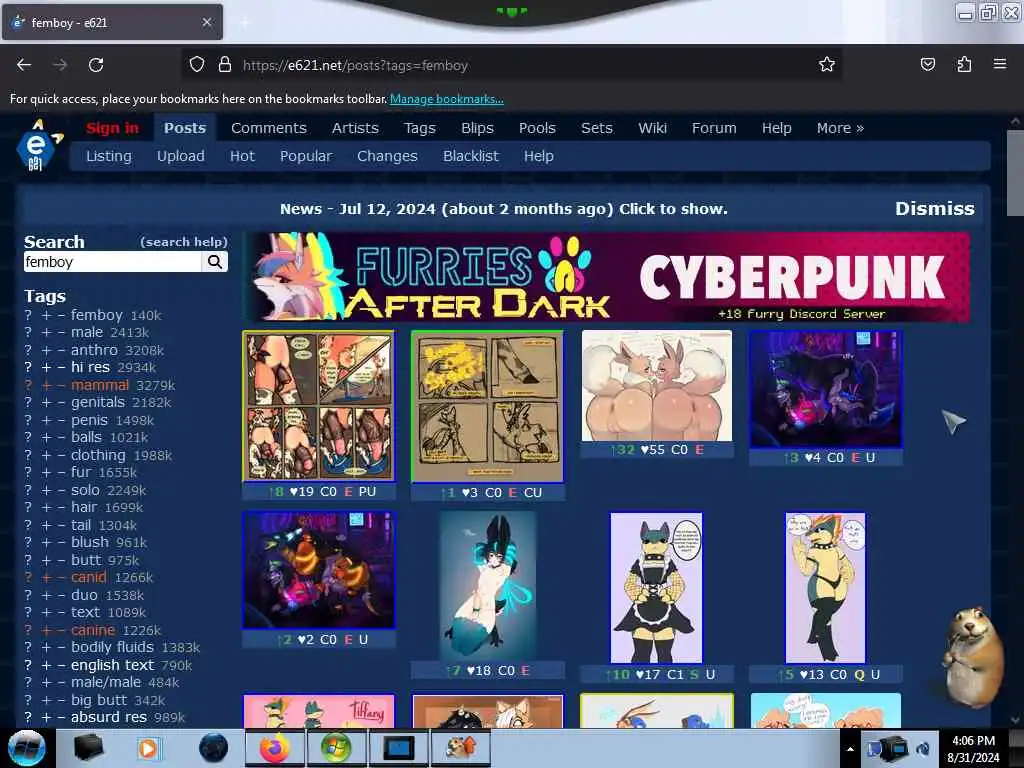Include the 'english text' tag with plus
The height and width of the screenshot is (768, 1024).
tap(46, 665)
